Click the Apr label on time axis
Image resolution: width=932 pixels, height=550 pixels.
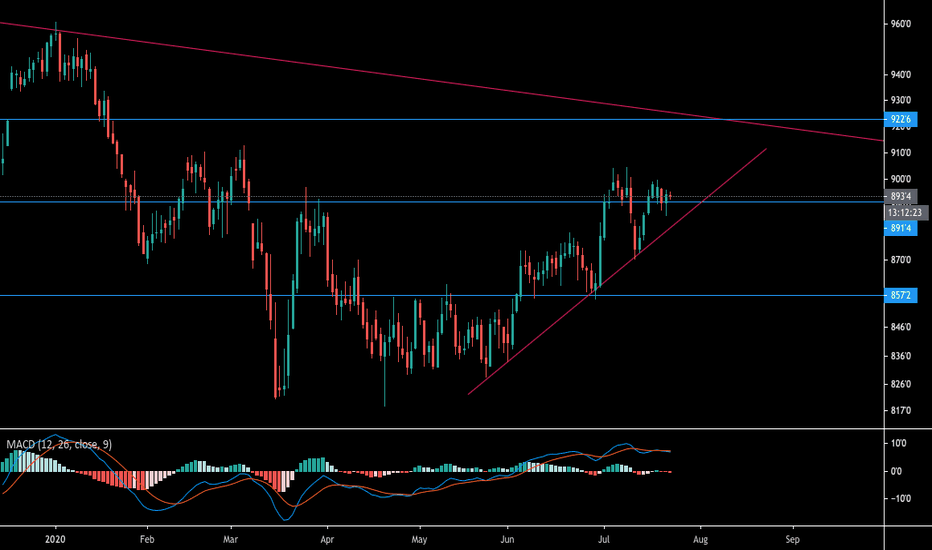click(327, 539)
